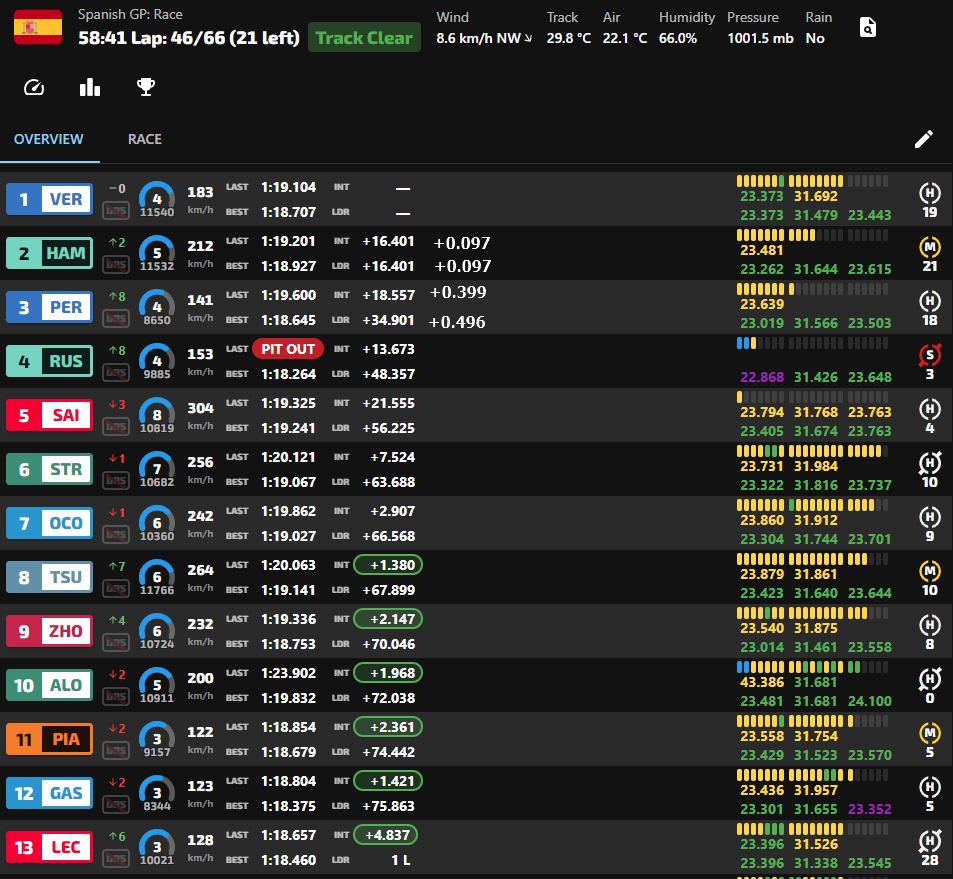Toggle PER's DRS indicator
The width and height of the screenshot is (953, 879).
(116, 319)
